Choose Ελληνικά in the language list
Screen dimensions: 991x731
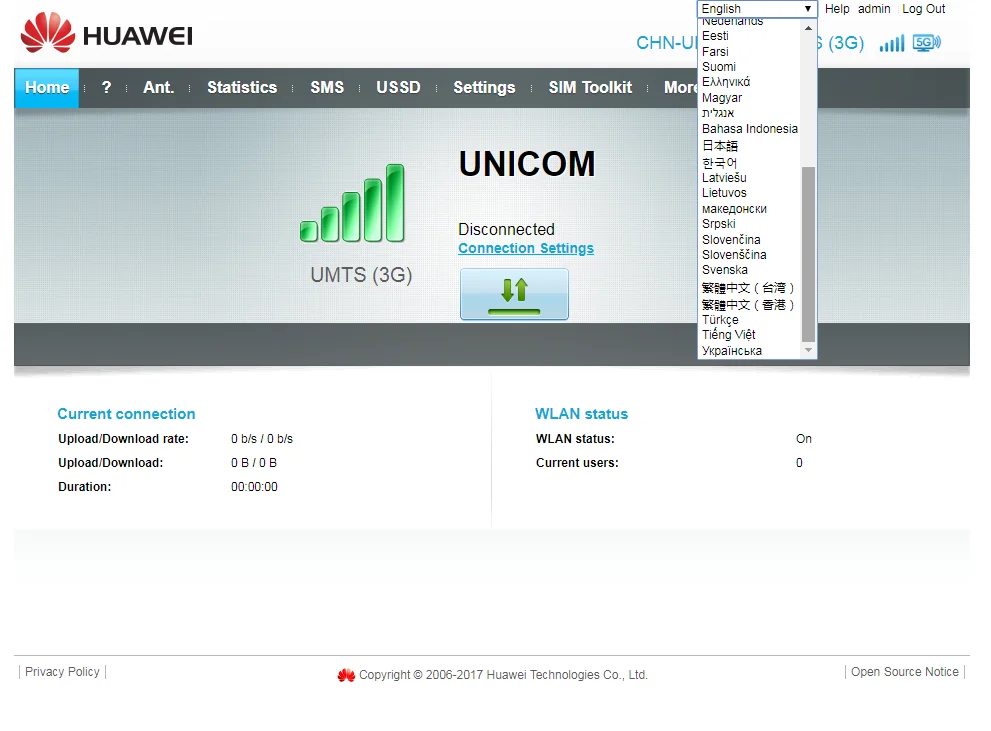pos(749,82)
